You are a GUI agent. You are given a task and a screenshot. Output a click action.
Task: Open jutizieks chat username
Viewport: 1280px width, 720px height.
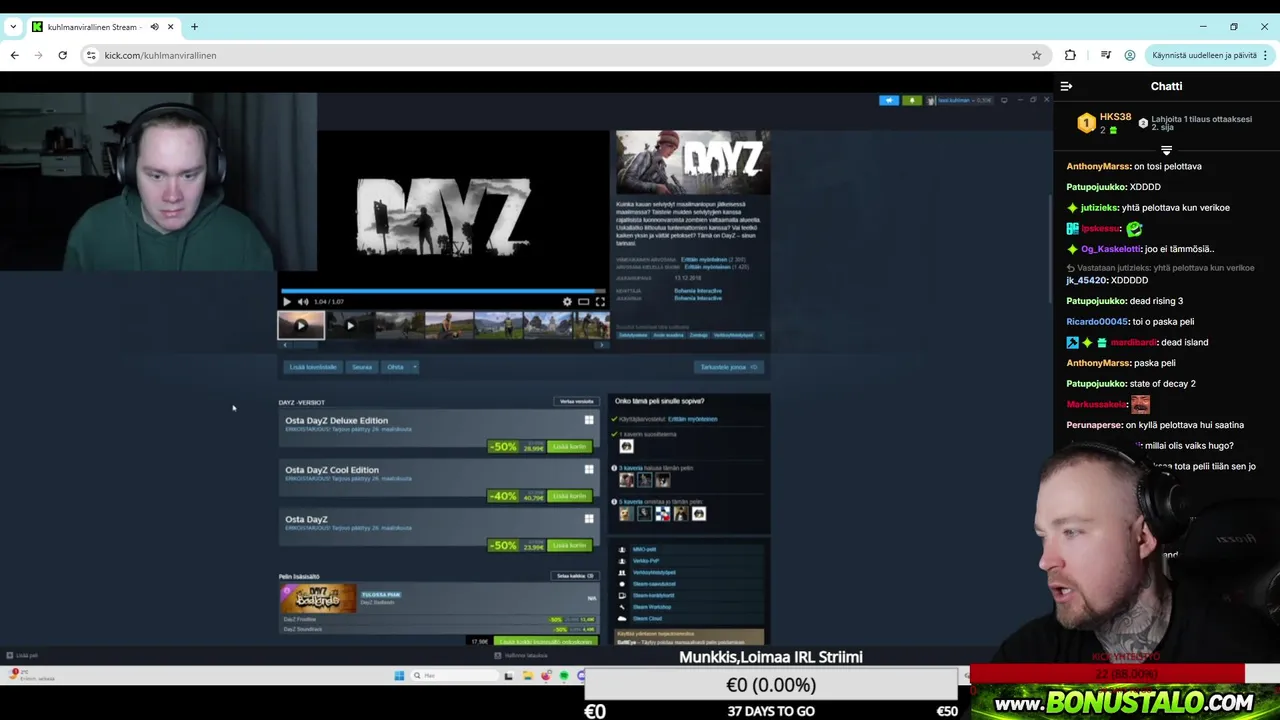[1099, 208]
